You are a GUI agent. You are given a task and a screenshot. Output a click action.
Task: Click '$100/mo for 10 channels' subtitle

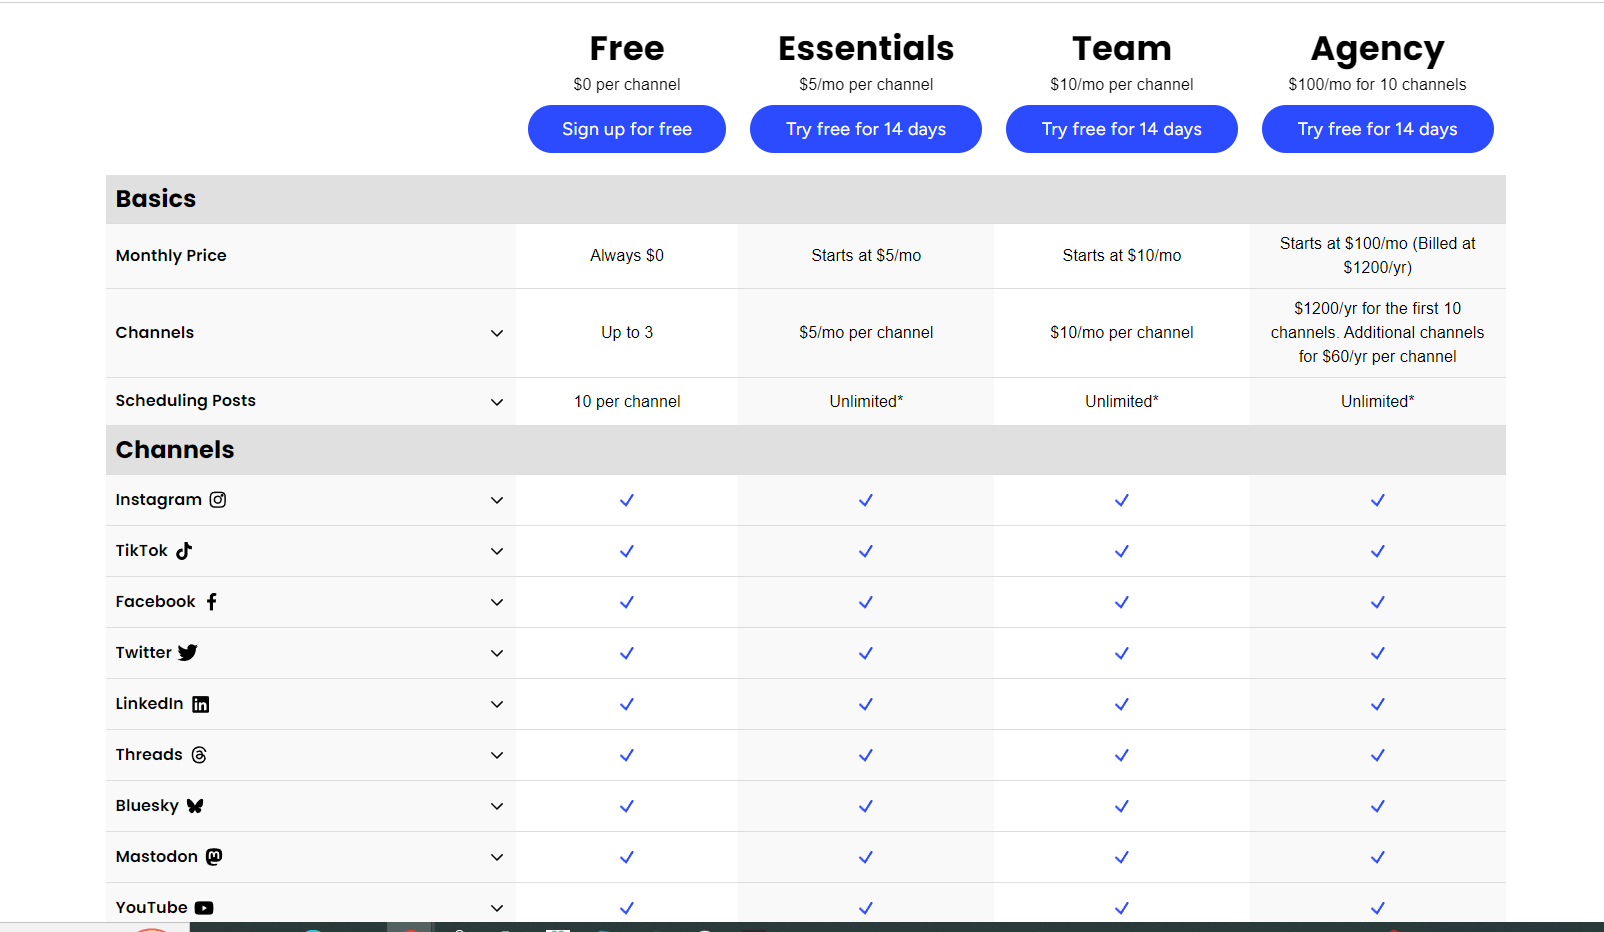pos(1378,85)
